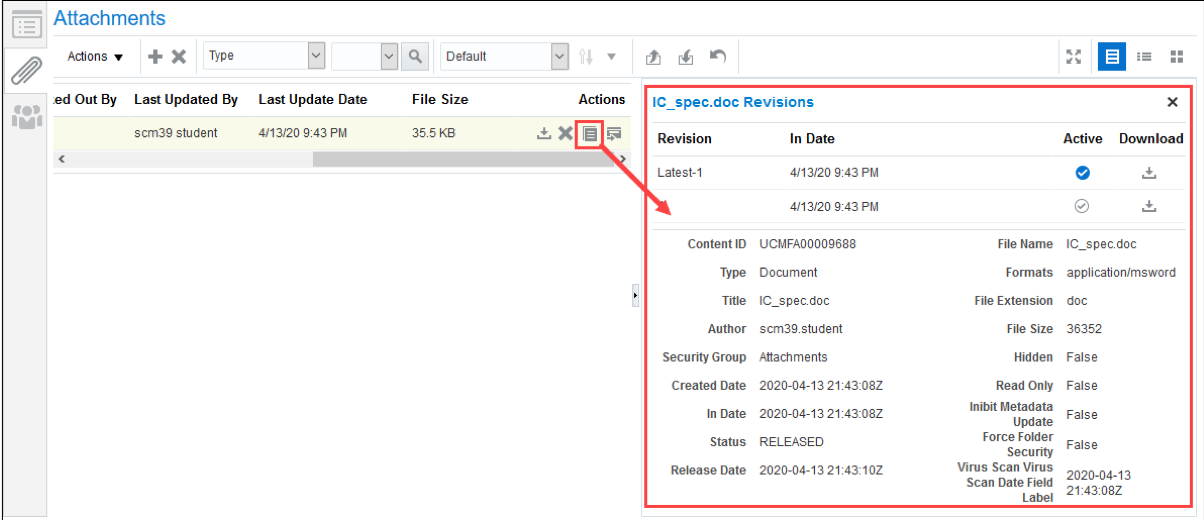Screen dimensions: 1204x520
Task: Click the Check In toolbar icon
Action: coord(686,57)
